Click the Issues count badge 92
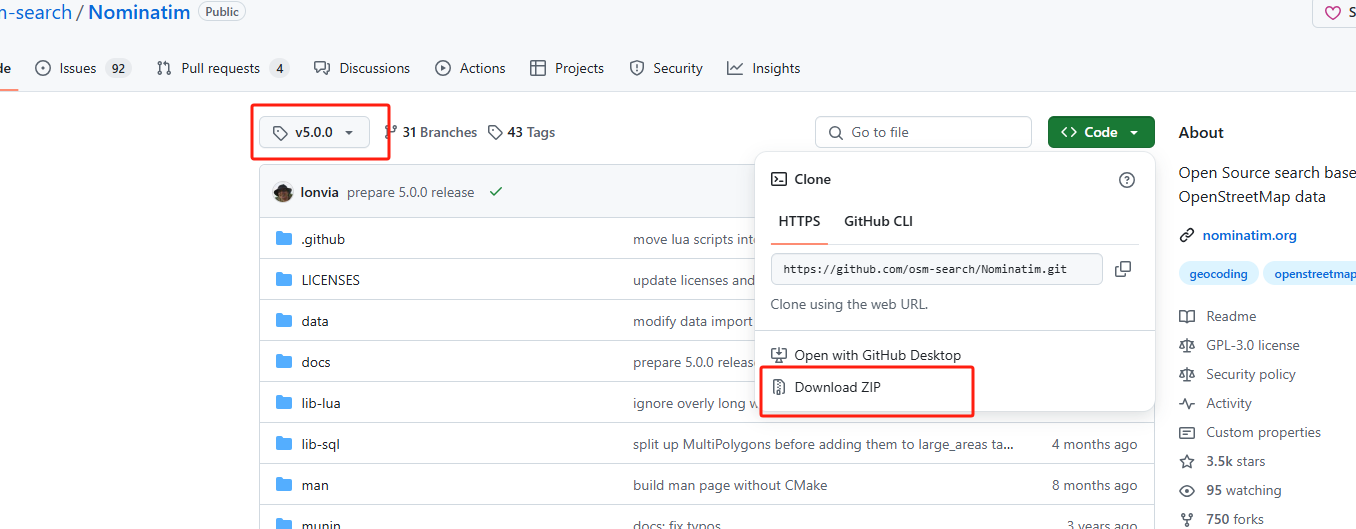 pos(119,68)
